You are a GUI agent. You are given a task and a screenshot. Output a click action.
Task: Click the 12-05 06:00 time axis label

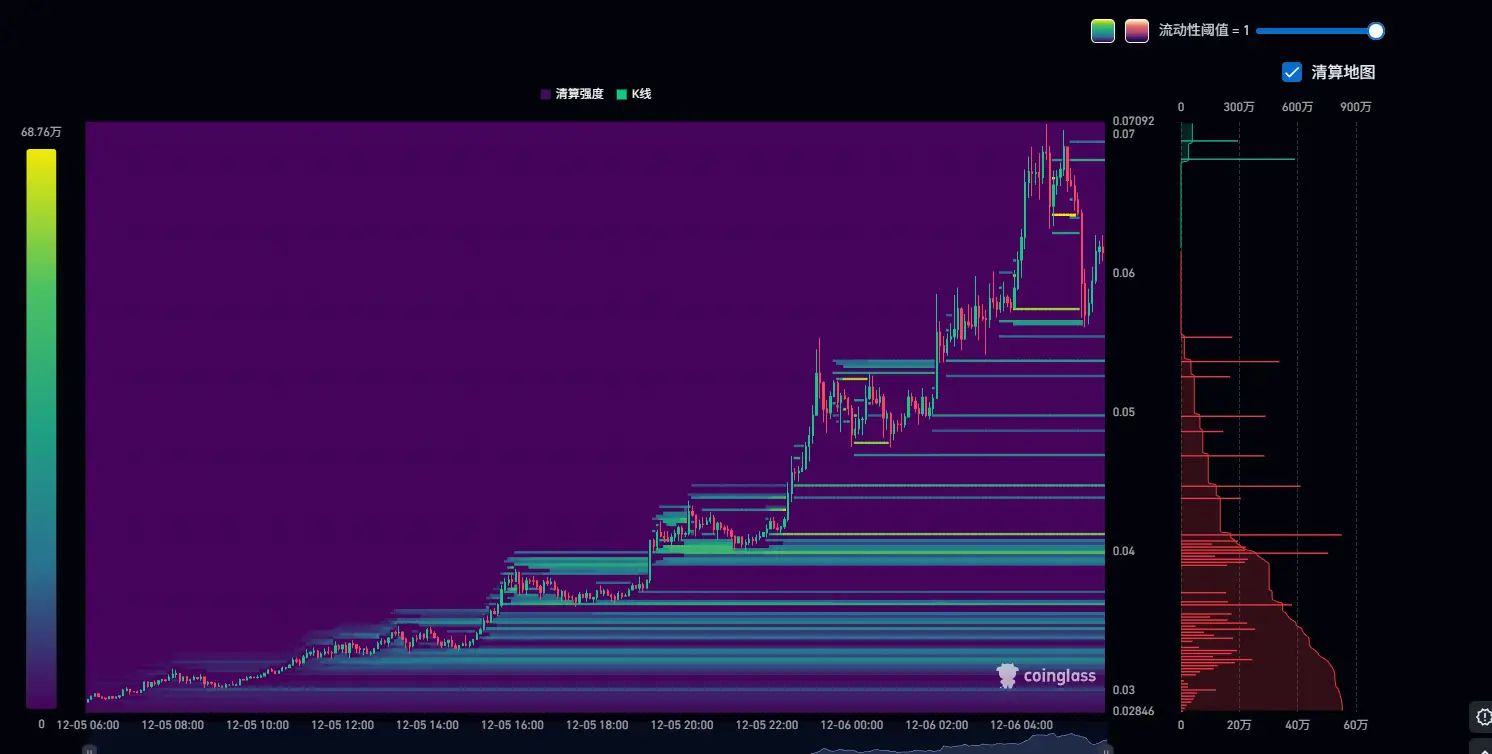pos(88,725)
